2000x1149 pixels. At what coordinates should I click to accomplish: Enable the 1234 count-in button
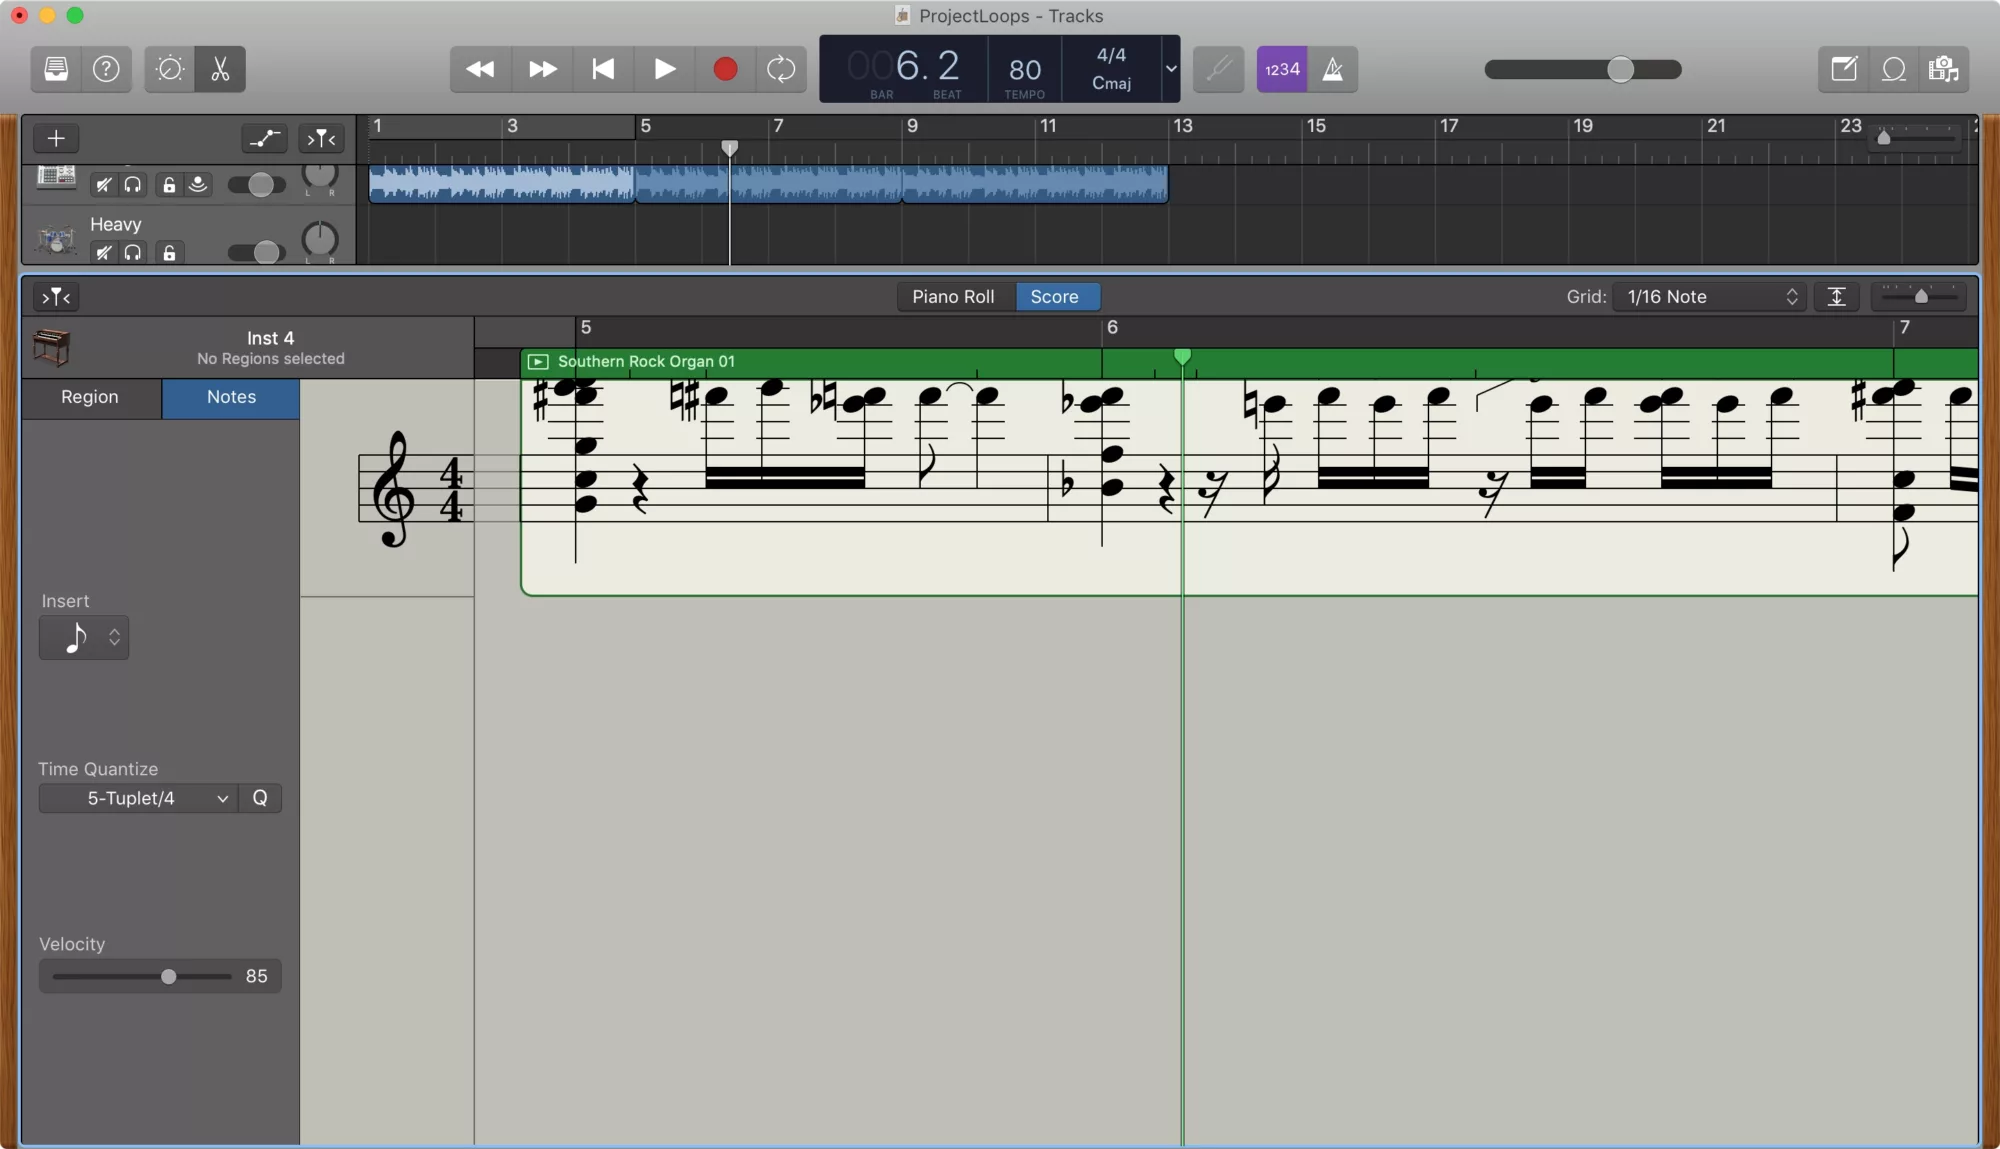click(x=1281, y=69)
